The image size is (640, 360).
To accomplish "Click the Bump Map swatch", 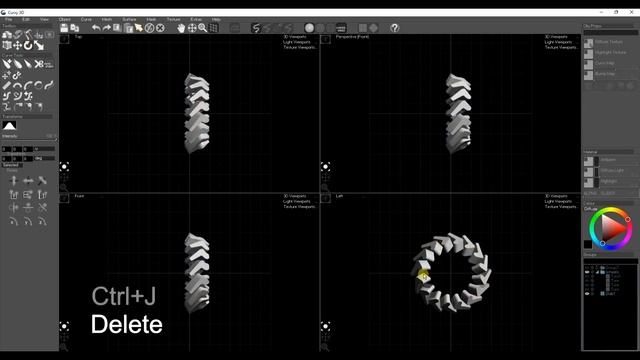I will 589,75.
